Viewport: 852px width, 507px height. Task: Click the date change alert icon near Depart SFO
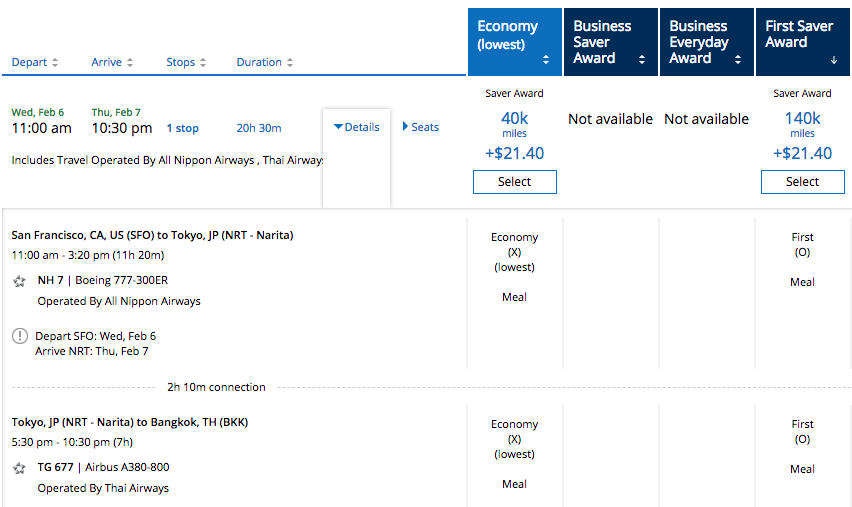pyautogui.click(x=20, y=336)
